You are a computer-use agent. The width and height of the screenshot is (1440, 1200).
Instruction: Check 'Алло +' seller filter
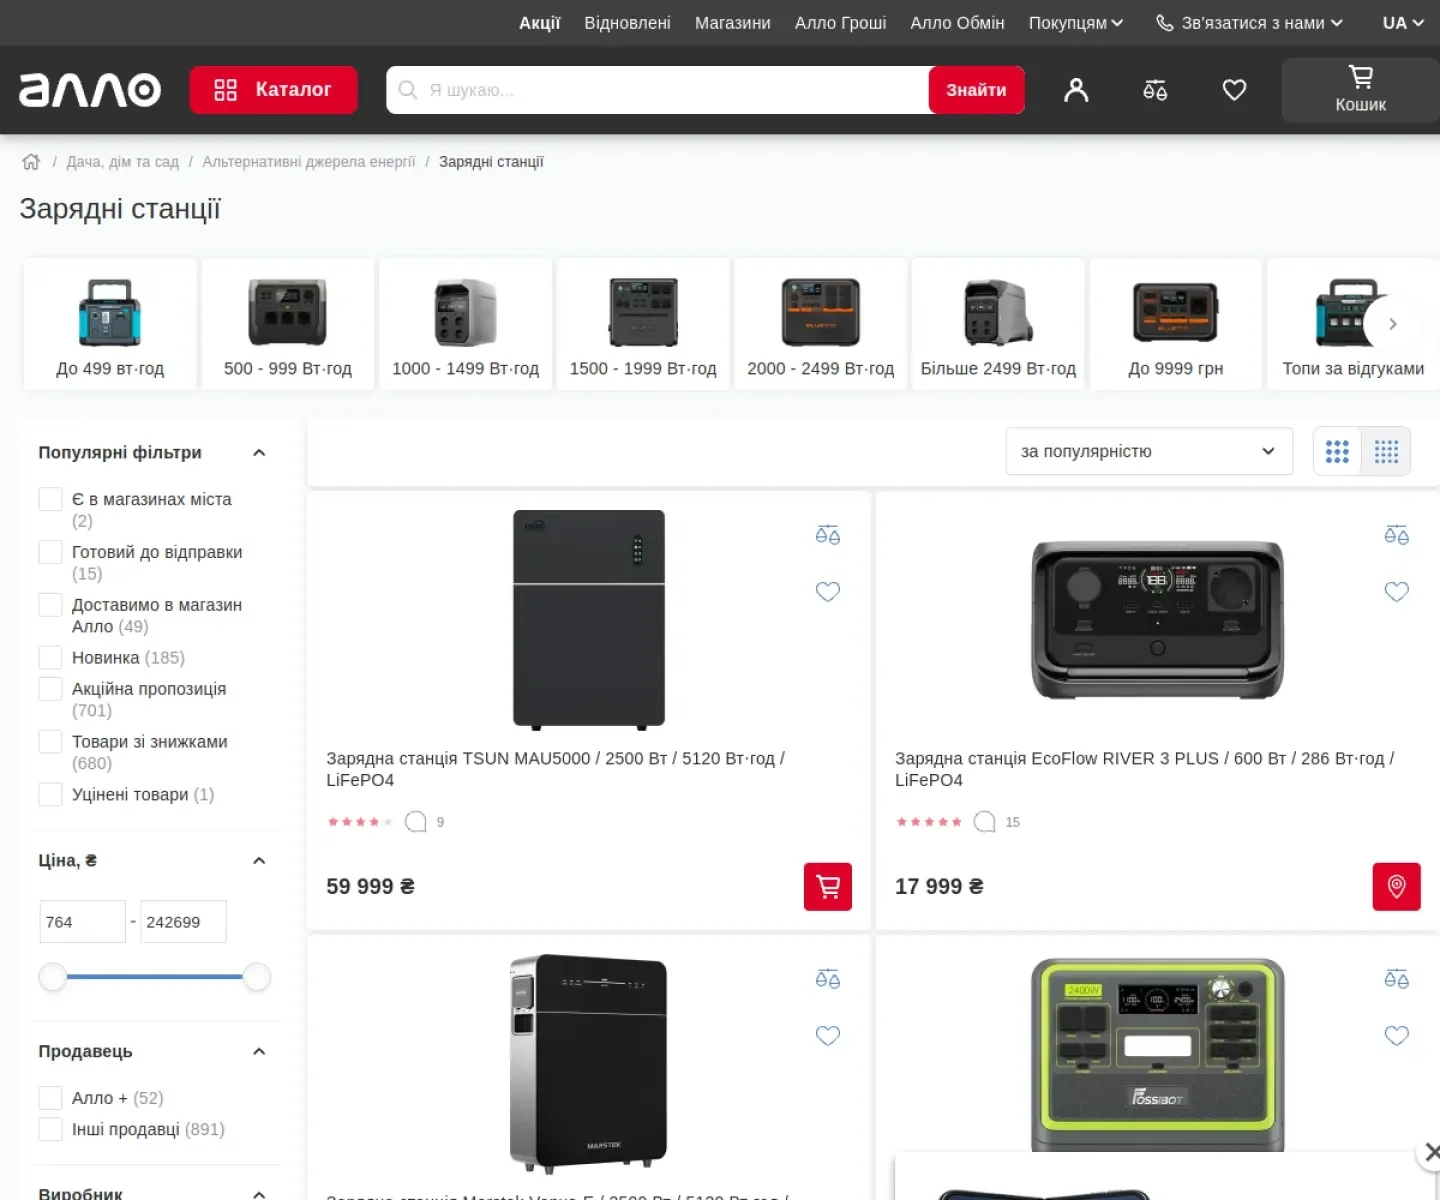click(50, 1098)
